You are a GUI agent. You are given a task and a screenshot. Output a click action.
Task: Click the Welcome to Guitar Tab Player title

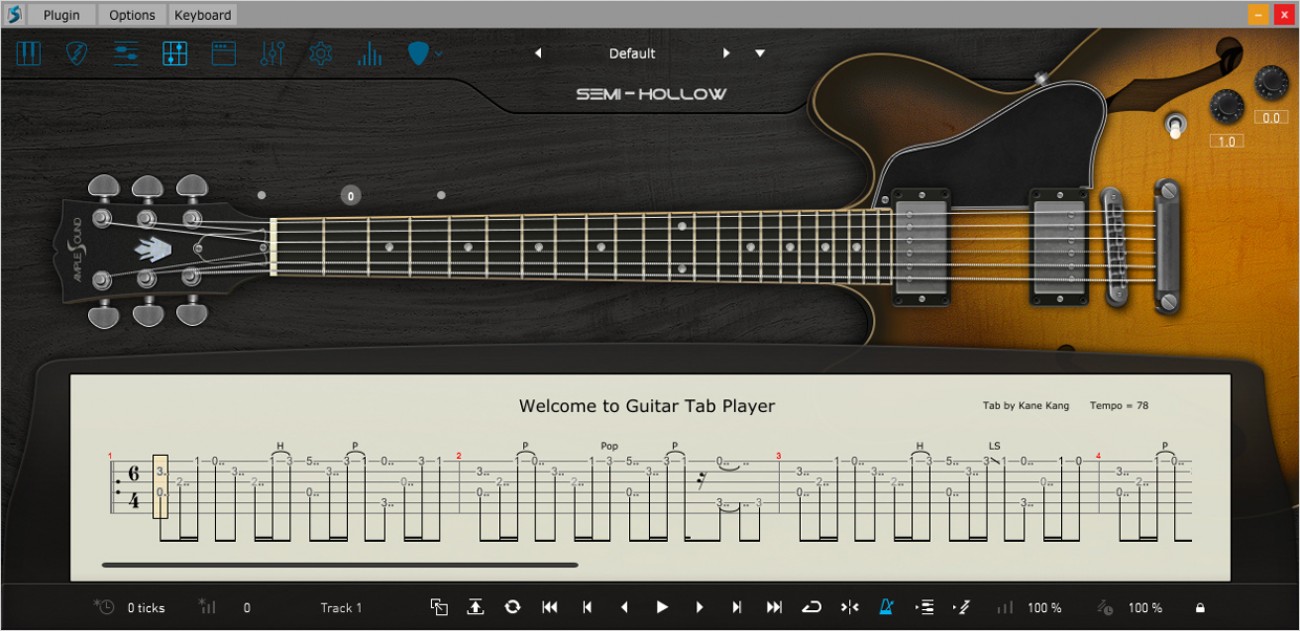click(x=647, y=406)
